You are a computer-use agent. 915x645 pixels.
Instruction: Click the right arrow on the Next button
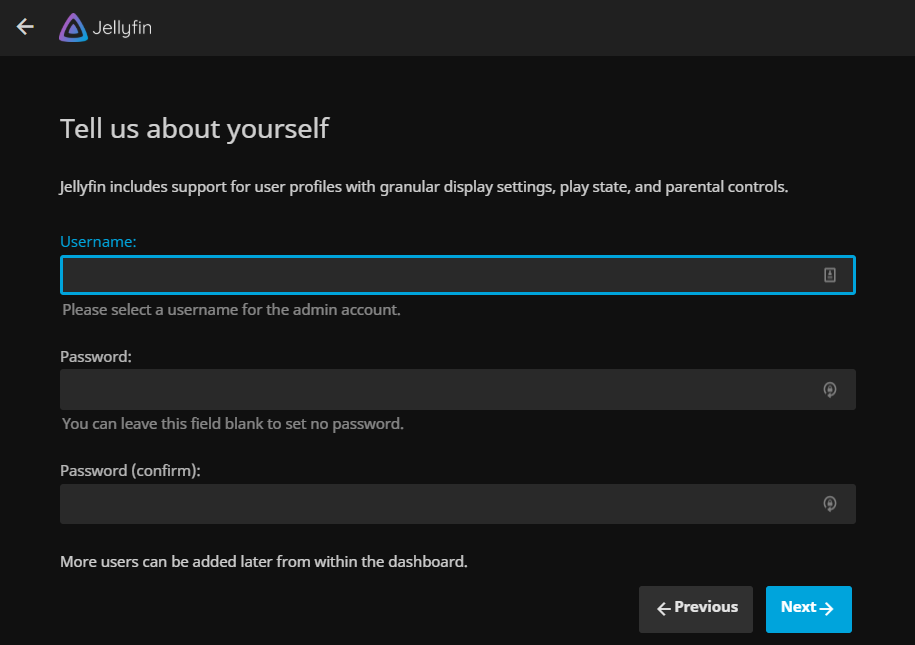point(826,608)
